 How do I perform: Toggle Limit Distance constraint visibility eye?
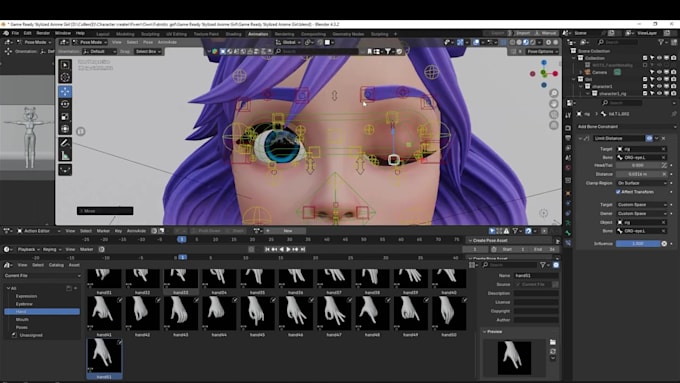(x=649, y=138)
